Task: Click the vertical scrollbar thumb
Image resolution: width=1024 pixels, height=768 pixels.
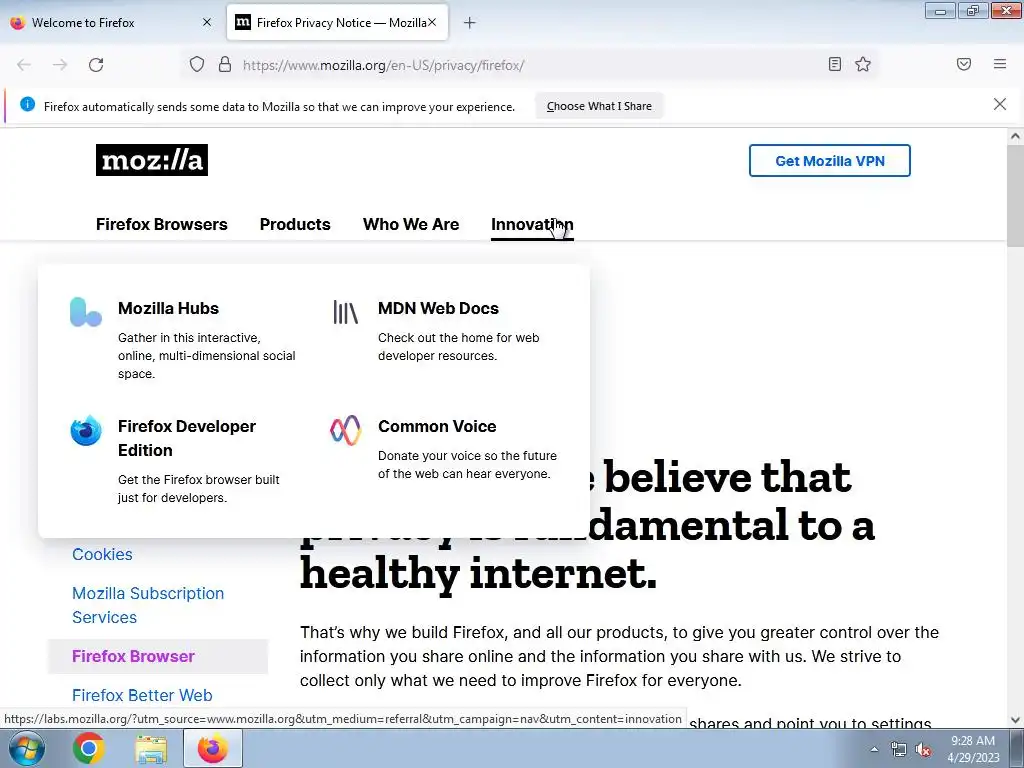Action: tap(1015, 195)
